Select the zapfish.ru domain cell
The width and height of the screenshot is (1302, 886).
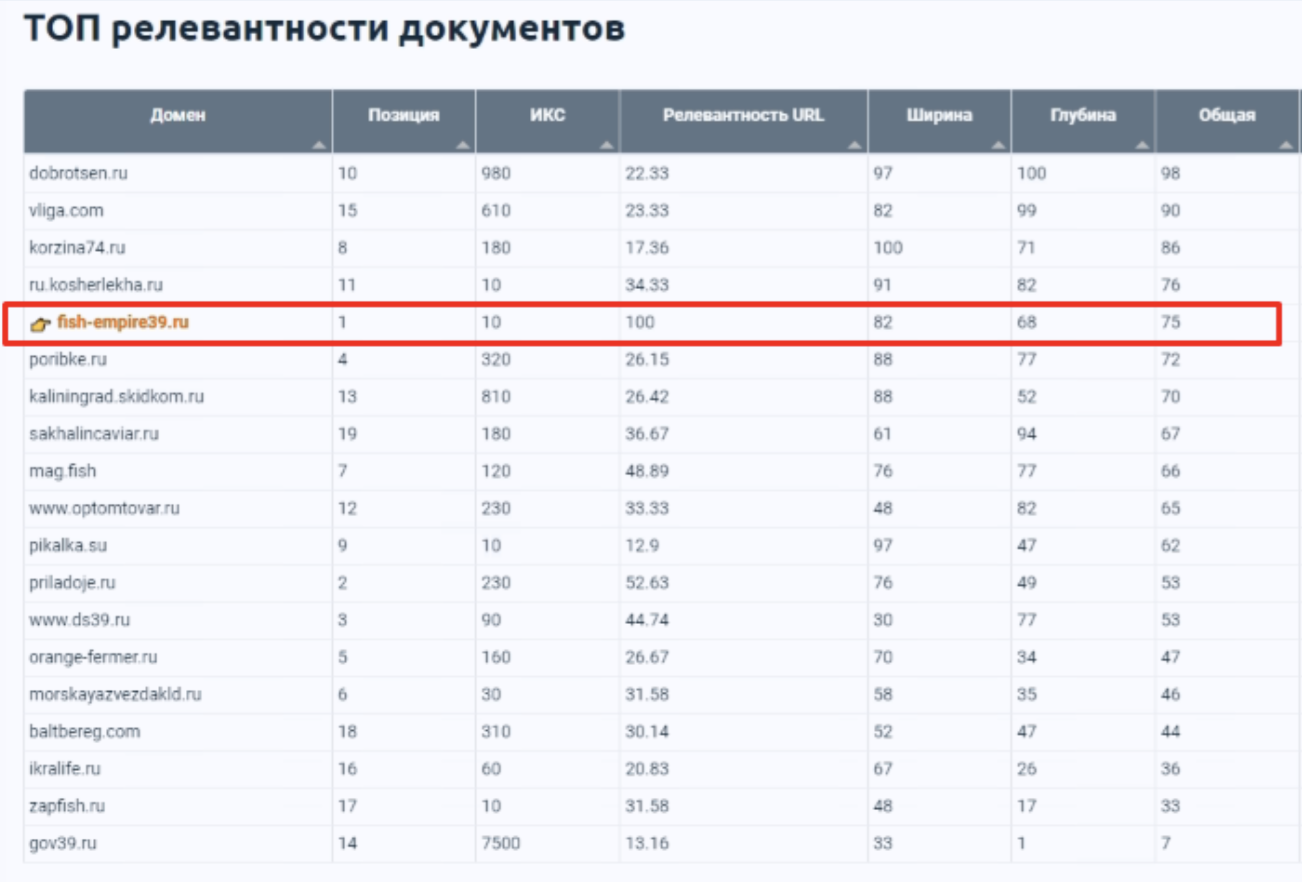pyautogui.click(x=178, y=806)
